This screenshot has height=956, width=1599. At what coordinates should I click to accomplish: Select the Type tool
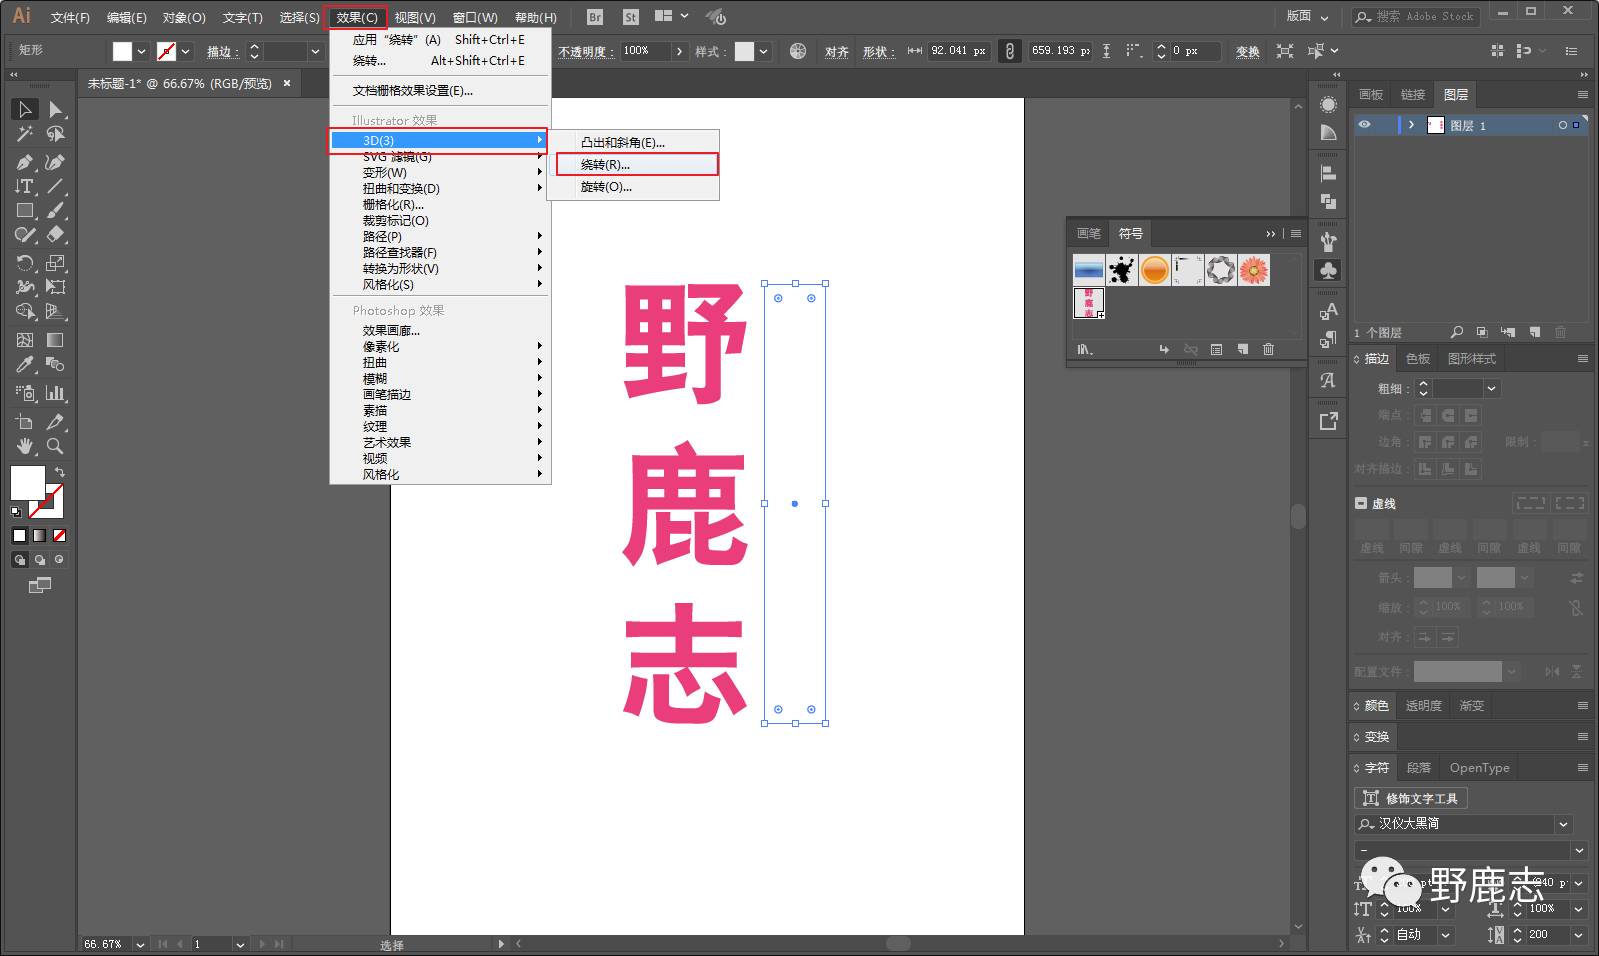coord(25,186)
